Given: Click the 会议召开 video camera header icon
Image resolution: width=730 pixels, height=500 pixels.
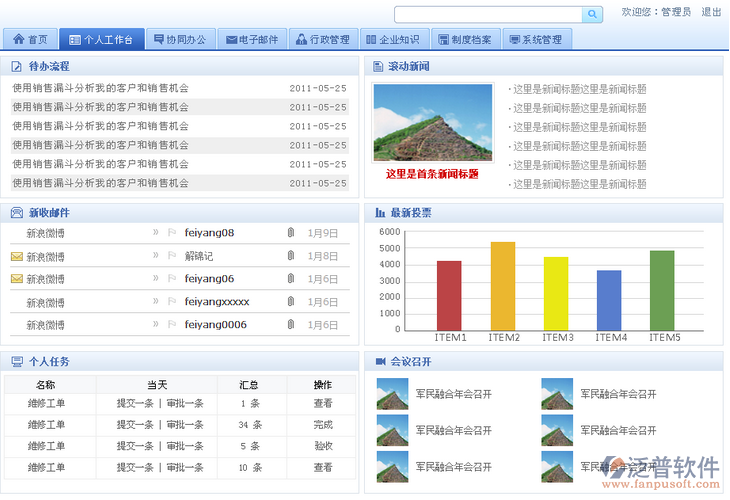Looking at the screenshot, I should tap(380, 361).
